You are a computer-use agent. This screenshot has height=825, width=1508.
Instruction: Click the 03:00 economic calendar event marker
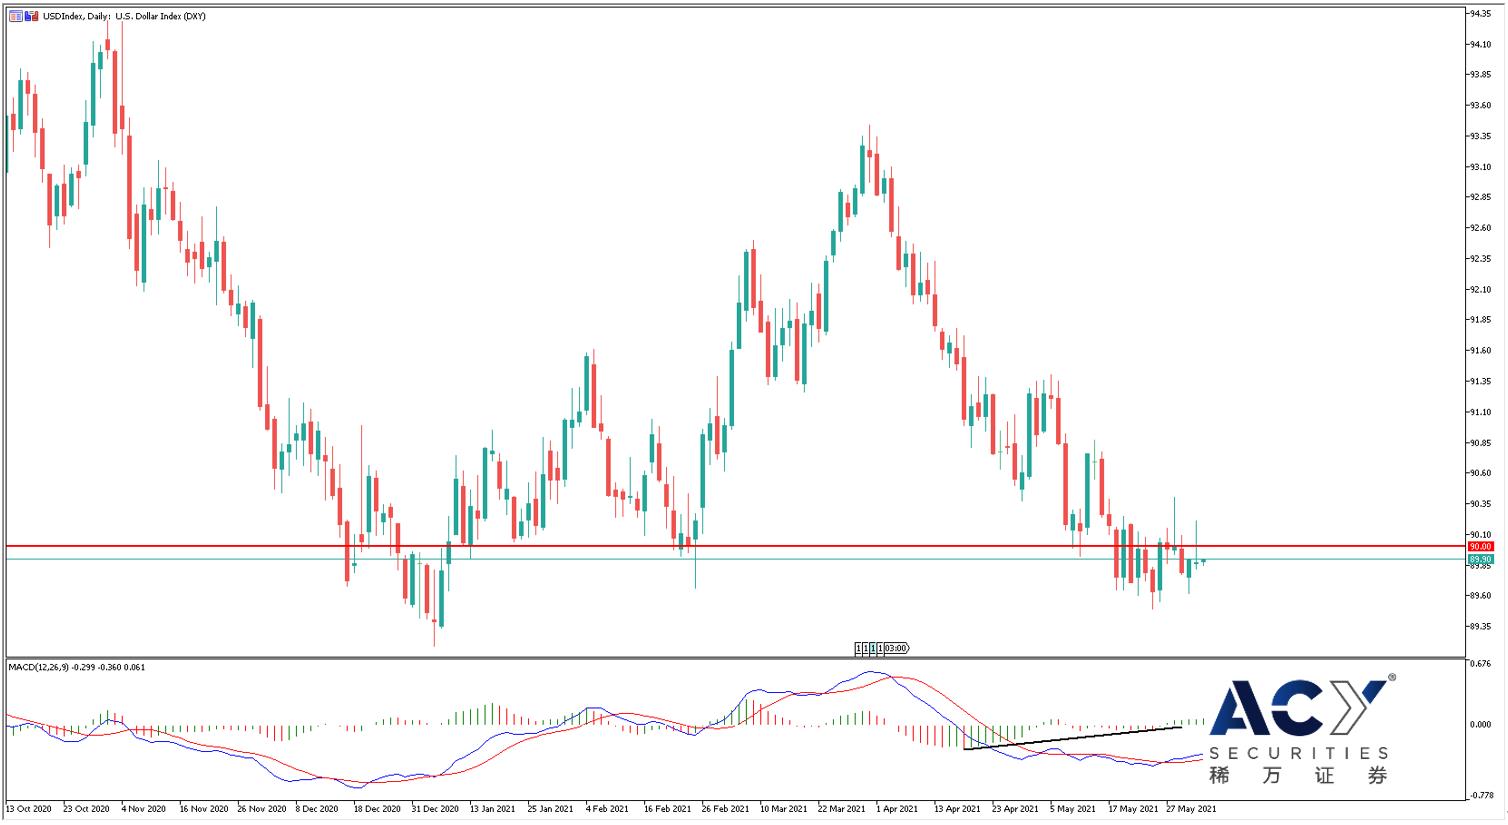coord(896,648)
